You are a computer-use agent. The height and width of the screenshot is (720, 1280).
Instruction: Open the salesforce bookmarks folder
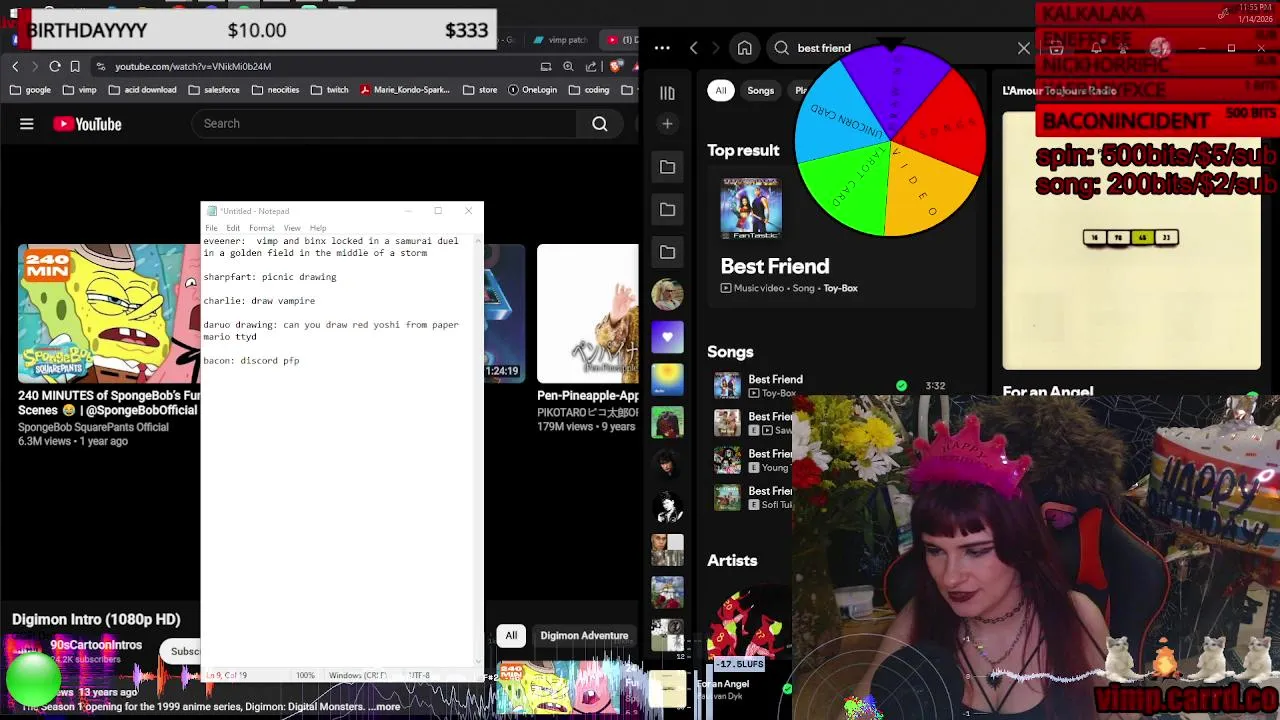click(213, 89)
